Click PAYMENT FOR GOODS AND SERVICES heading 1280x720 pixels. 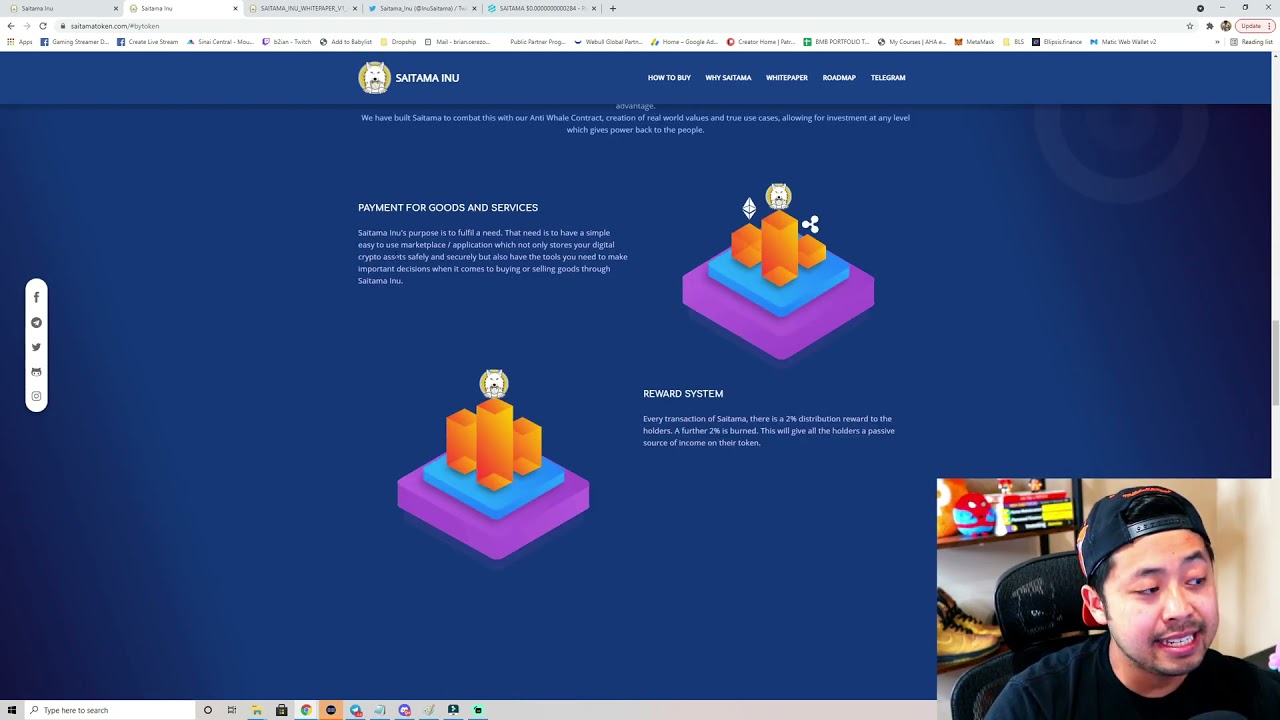(x=448, y=208)
